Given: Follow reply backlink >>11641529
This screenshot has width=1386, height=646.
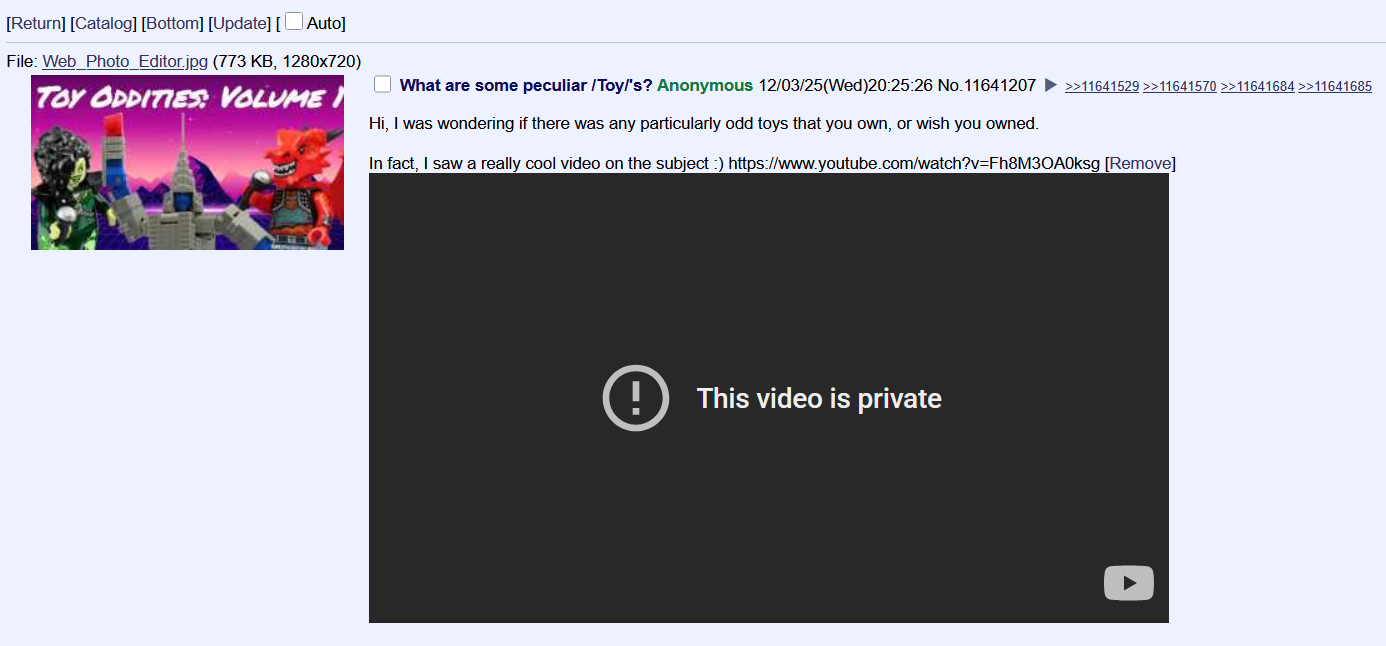Looking at the screenshot, I should click(1102, 87).
